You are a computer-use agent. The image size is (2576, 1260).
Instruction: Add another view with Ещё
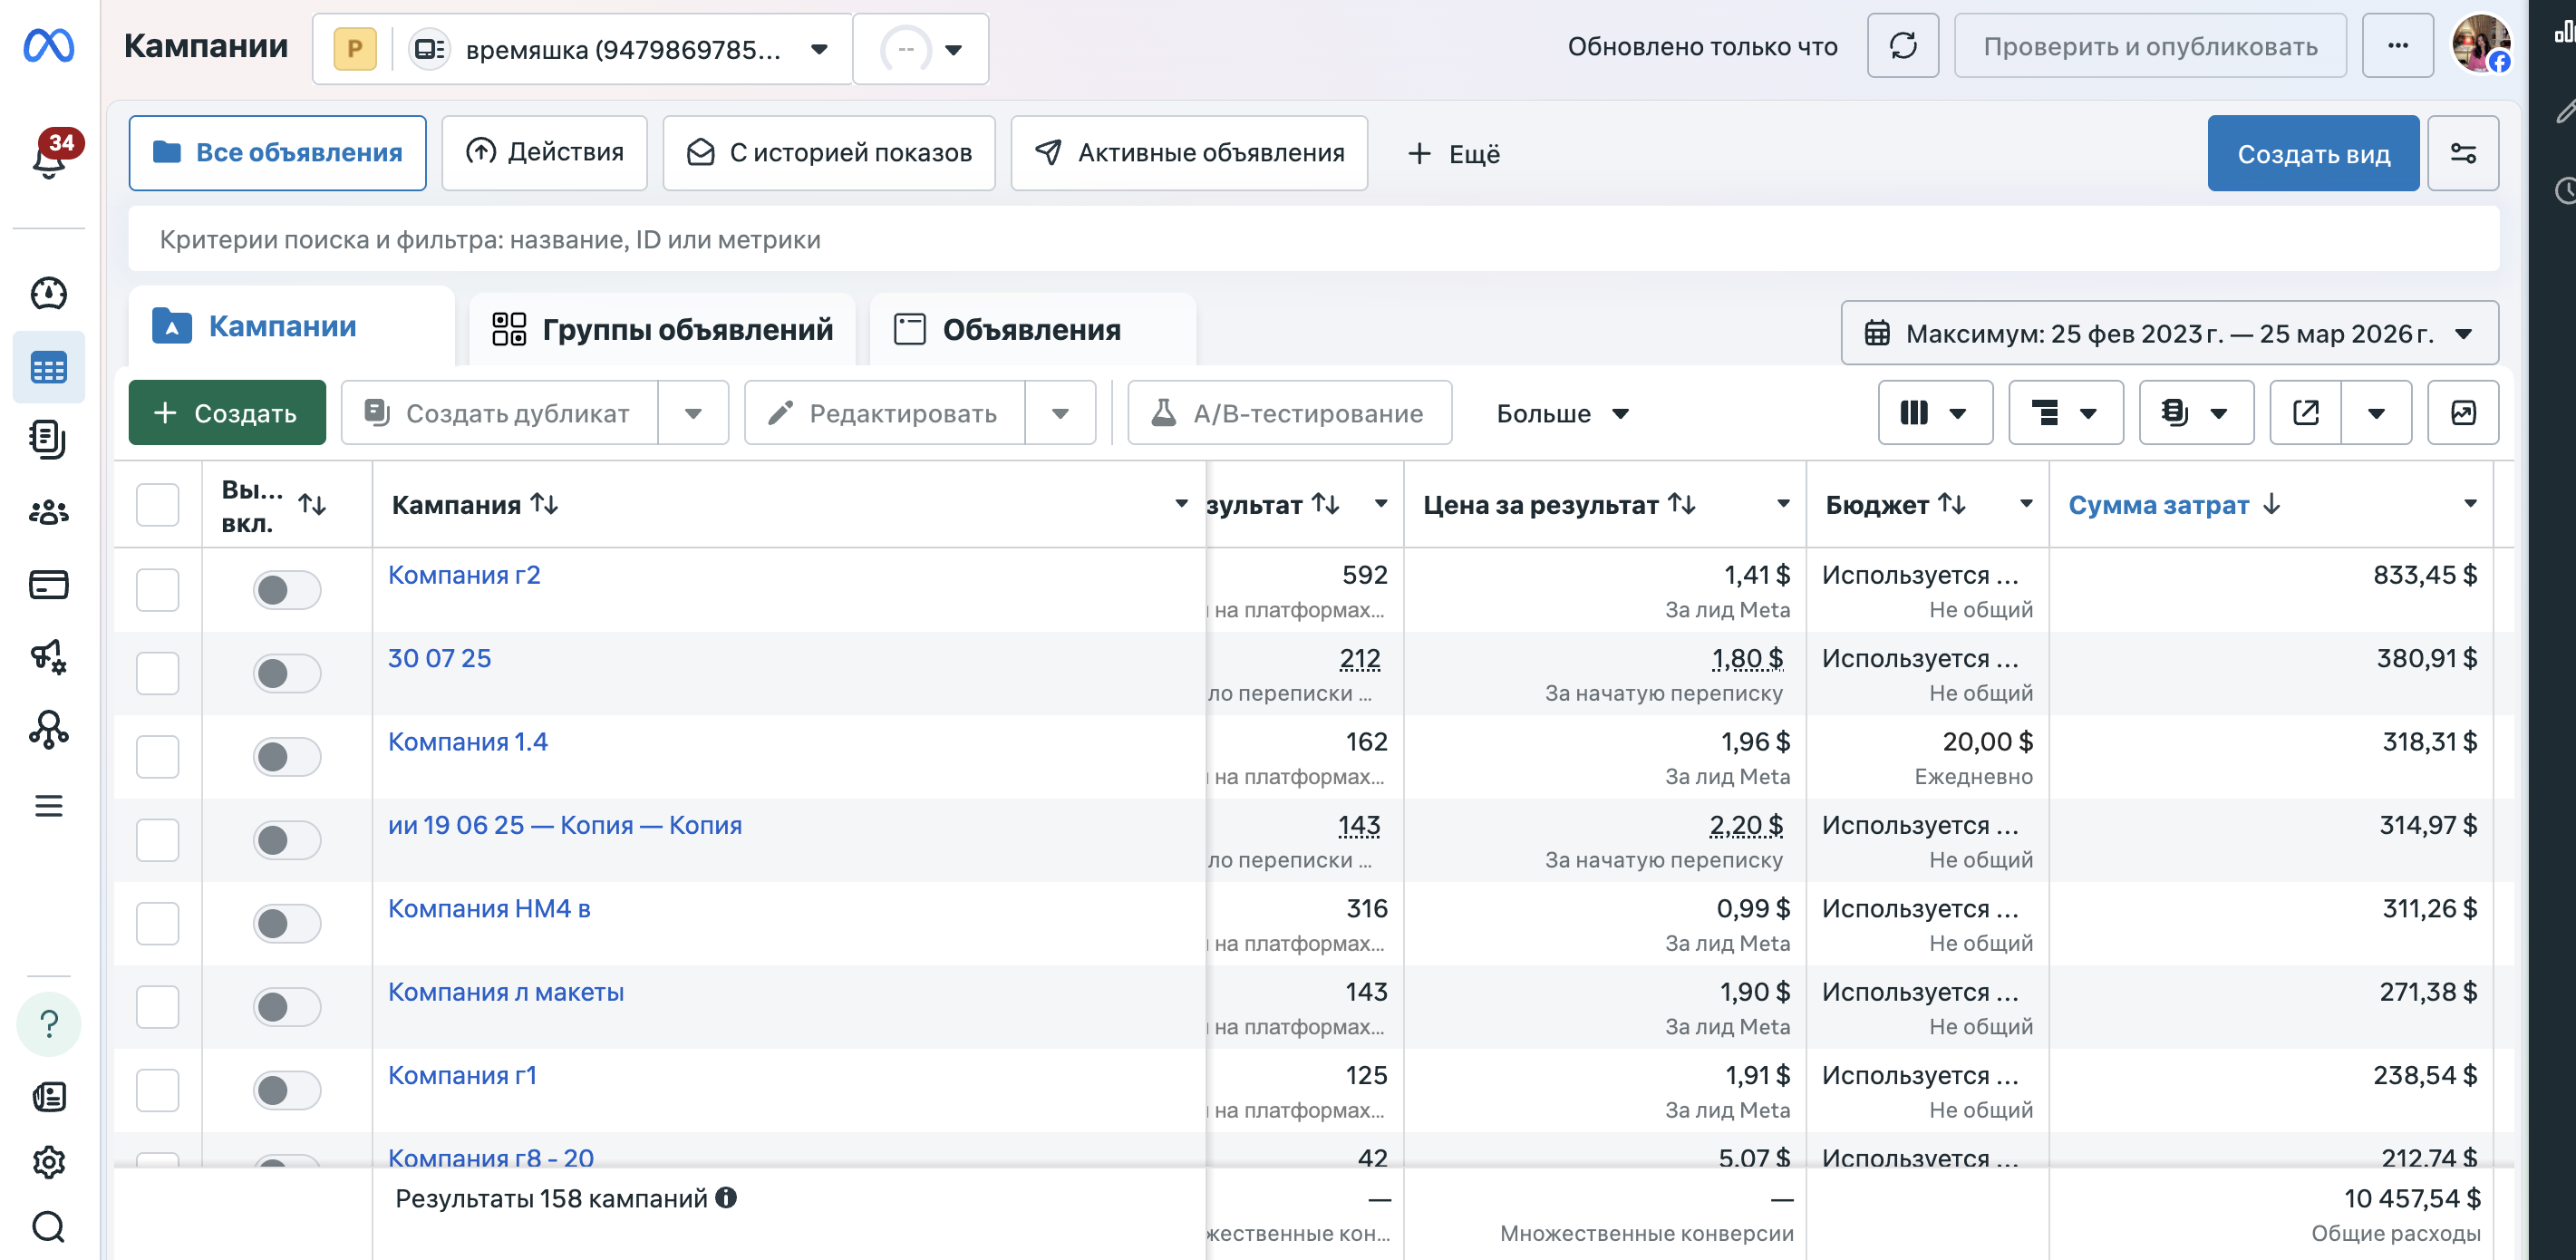click(x=1455, y=153)
